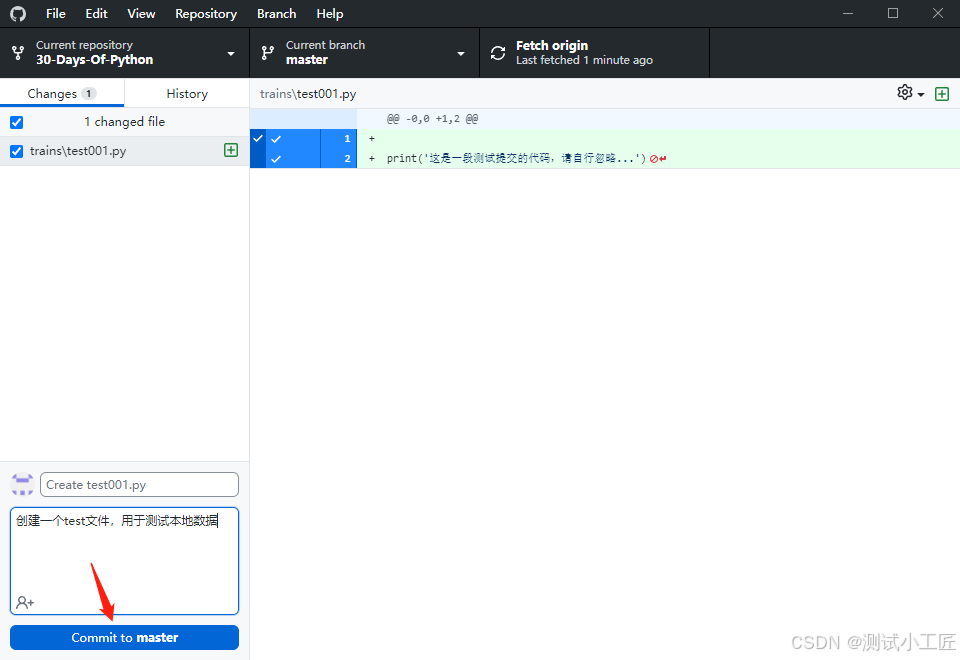Expand the Current branch dropdown
Viewport: 960px width, 660px height.
[460, 53]
